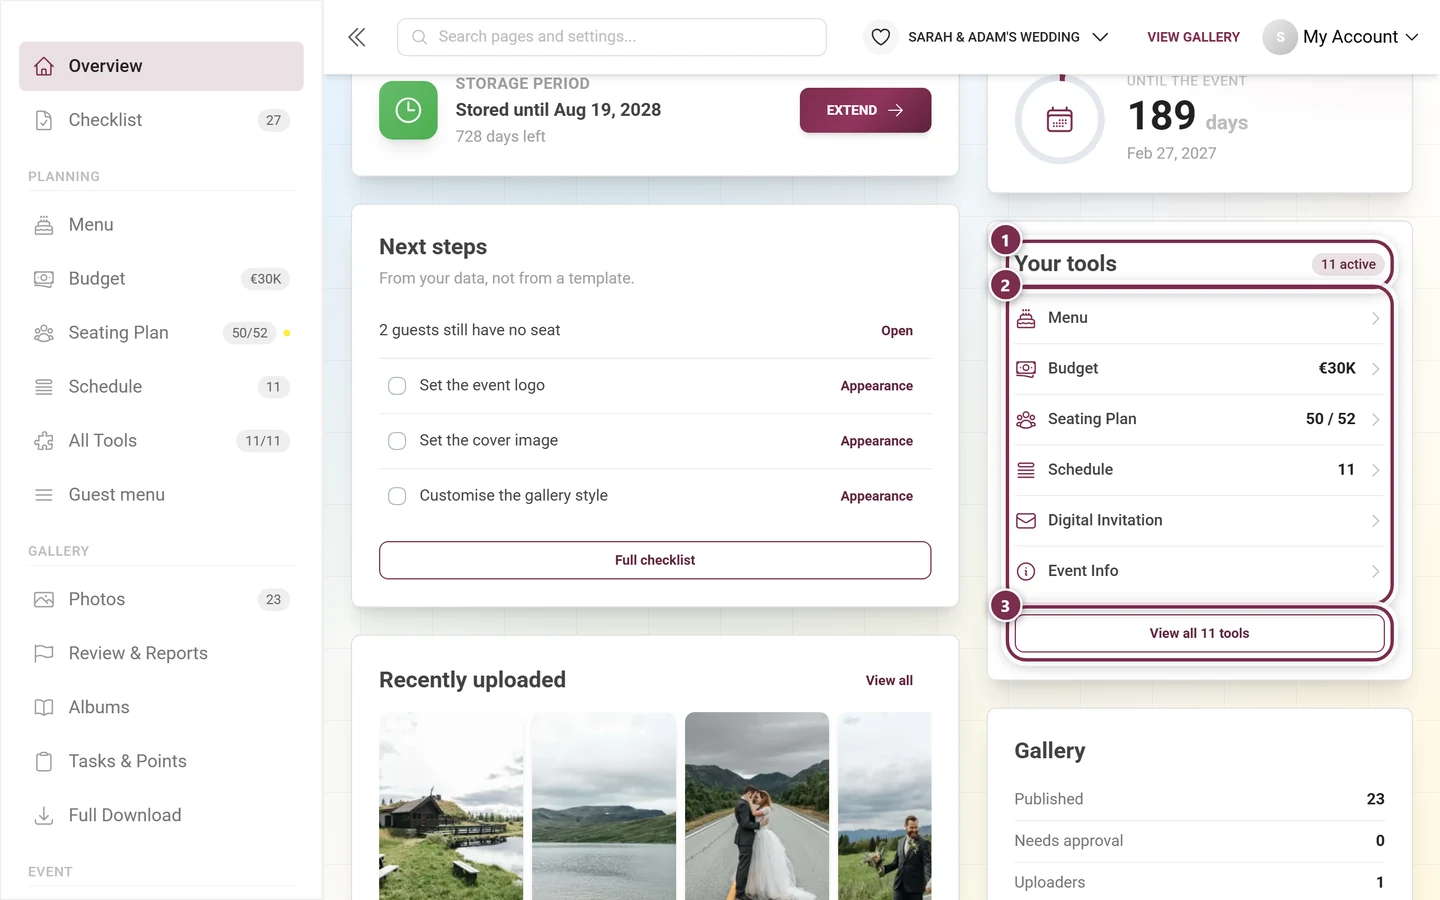Click the clipboard icon beside Tasks & Points
The width and height of the screenshot is (1440, 900).
(44, 762)
